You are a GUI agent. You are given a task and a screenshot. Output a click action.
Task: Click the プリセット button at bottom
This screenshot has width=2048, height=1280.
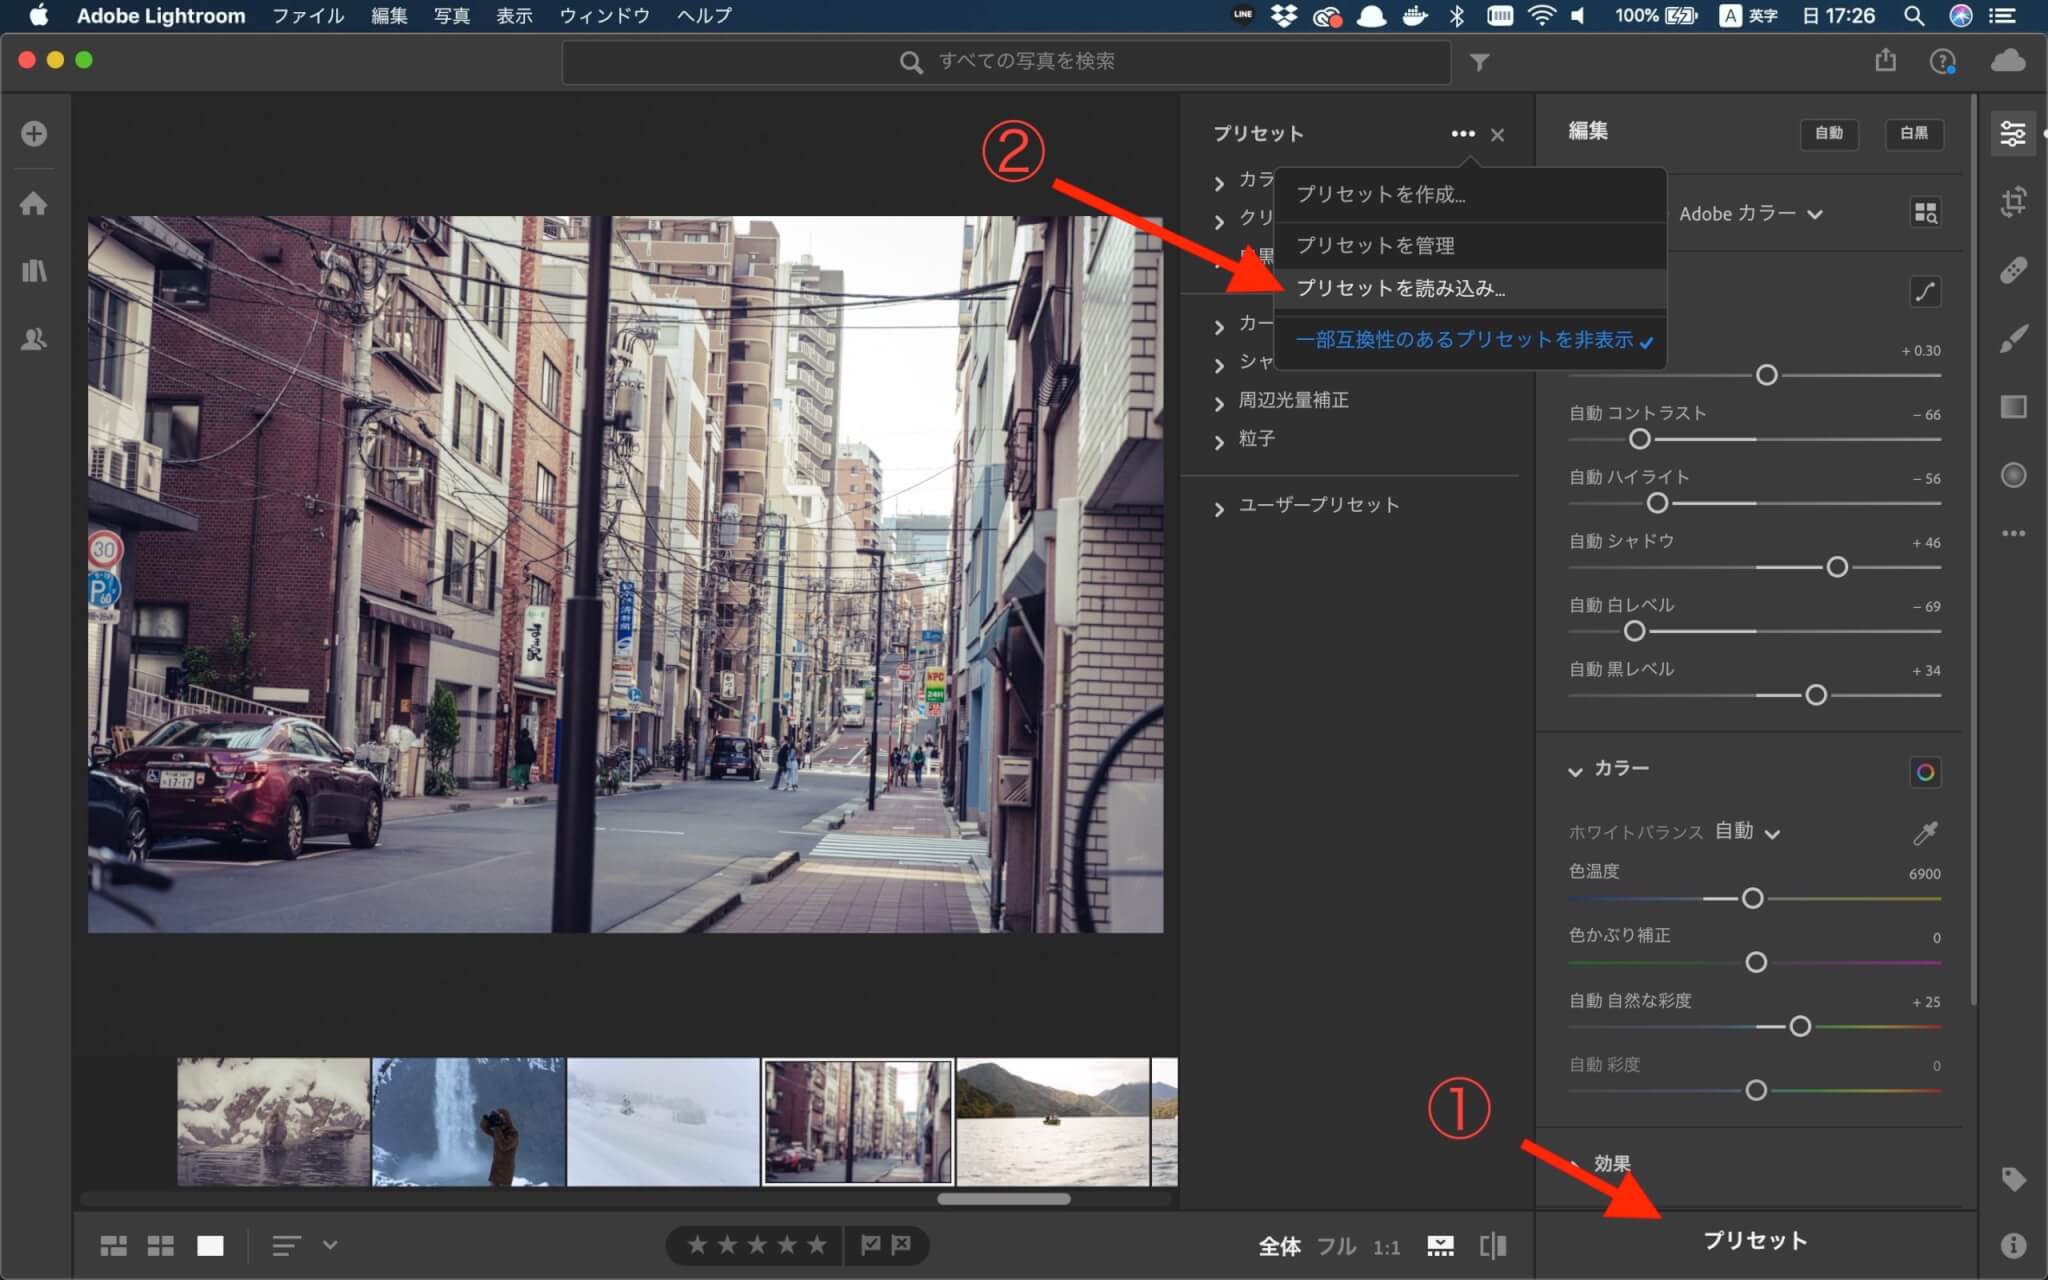coord(1755,1242)
